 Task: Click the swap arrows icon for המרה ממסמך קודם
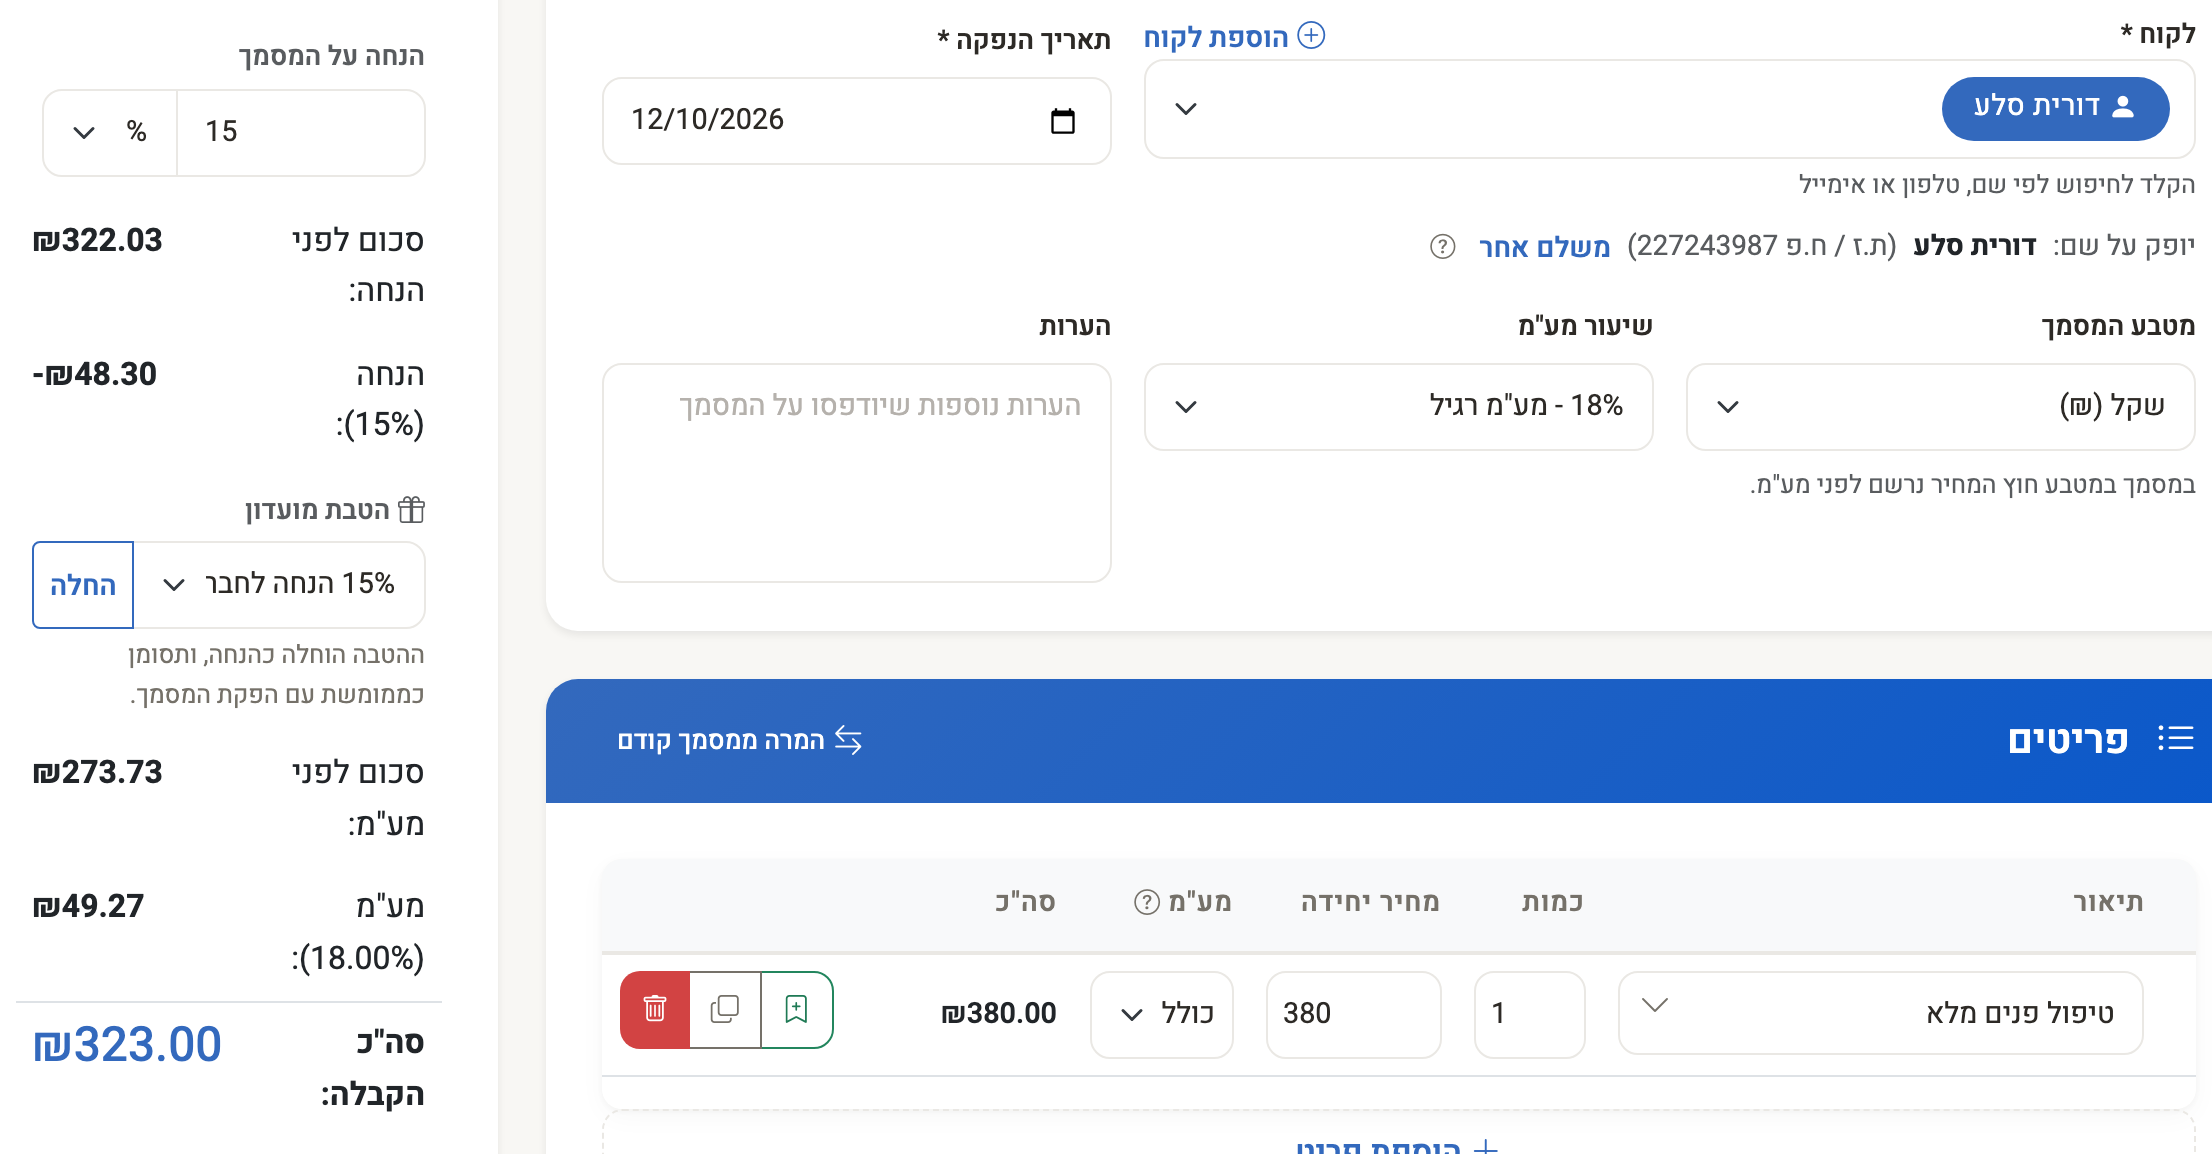(848, 740)
